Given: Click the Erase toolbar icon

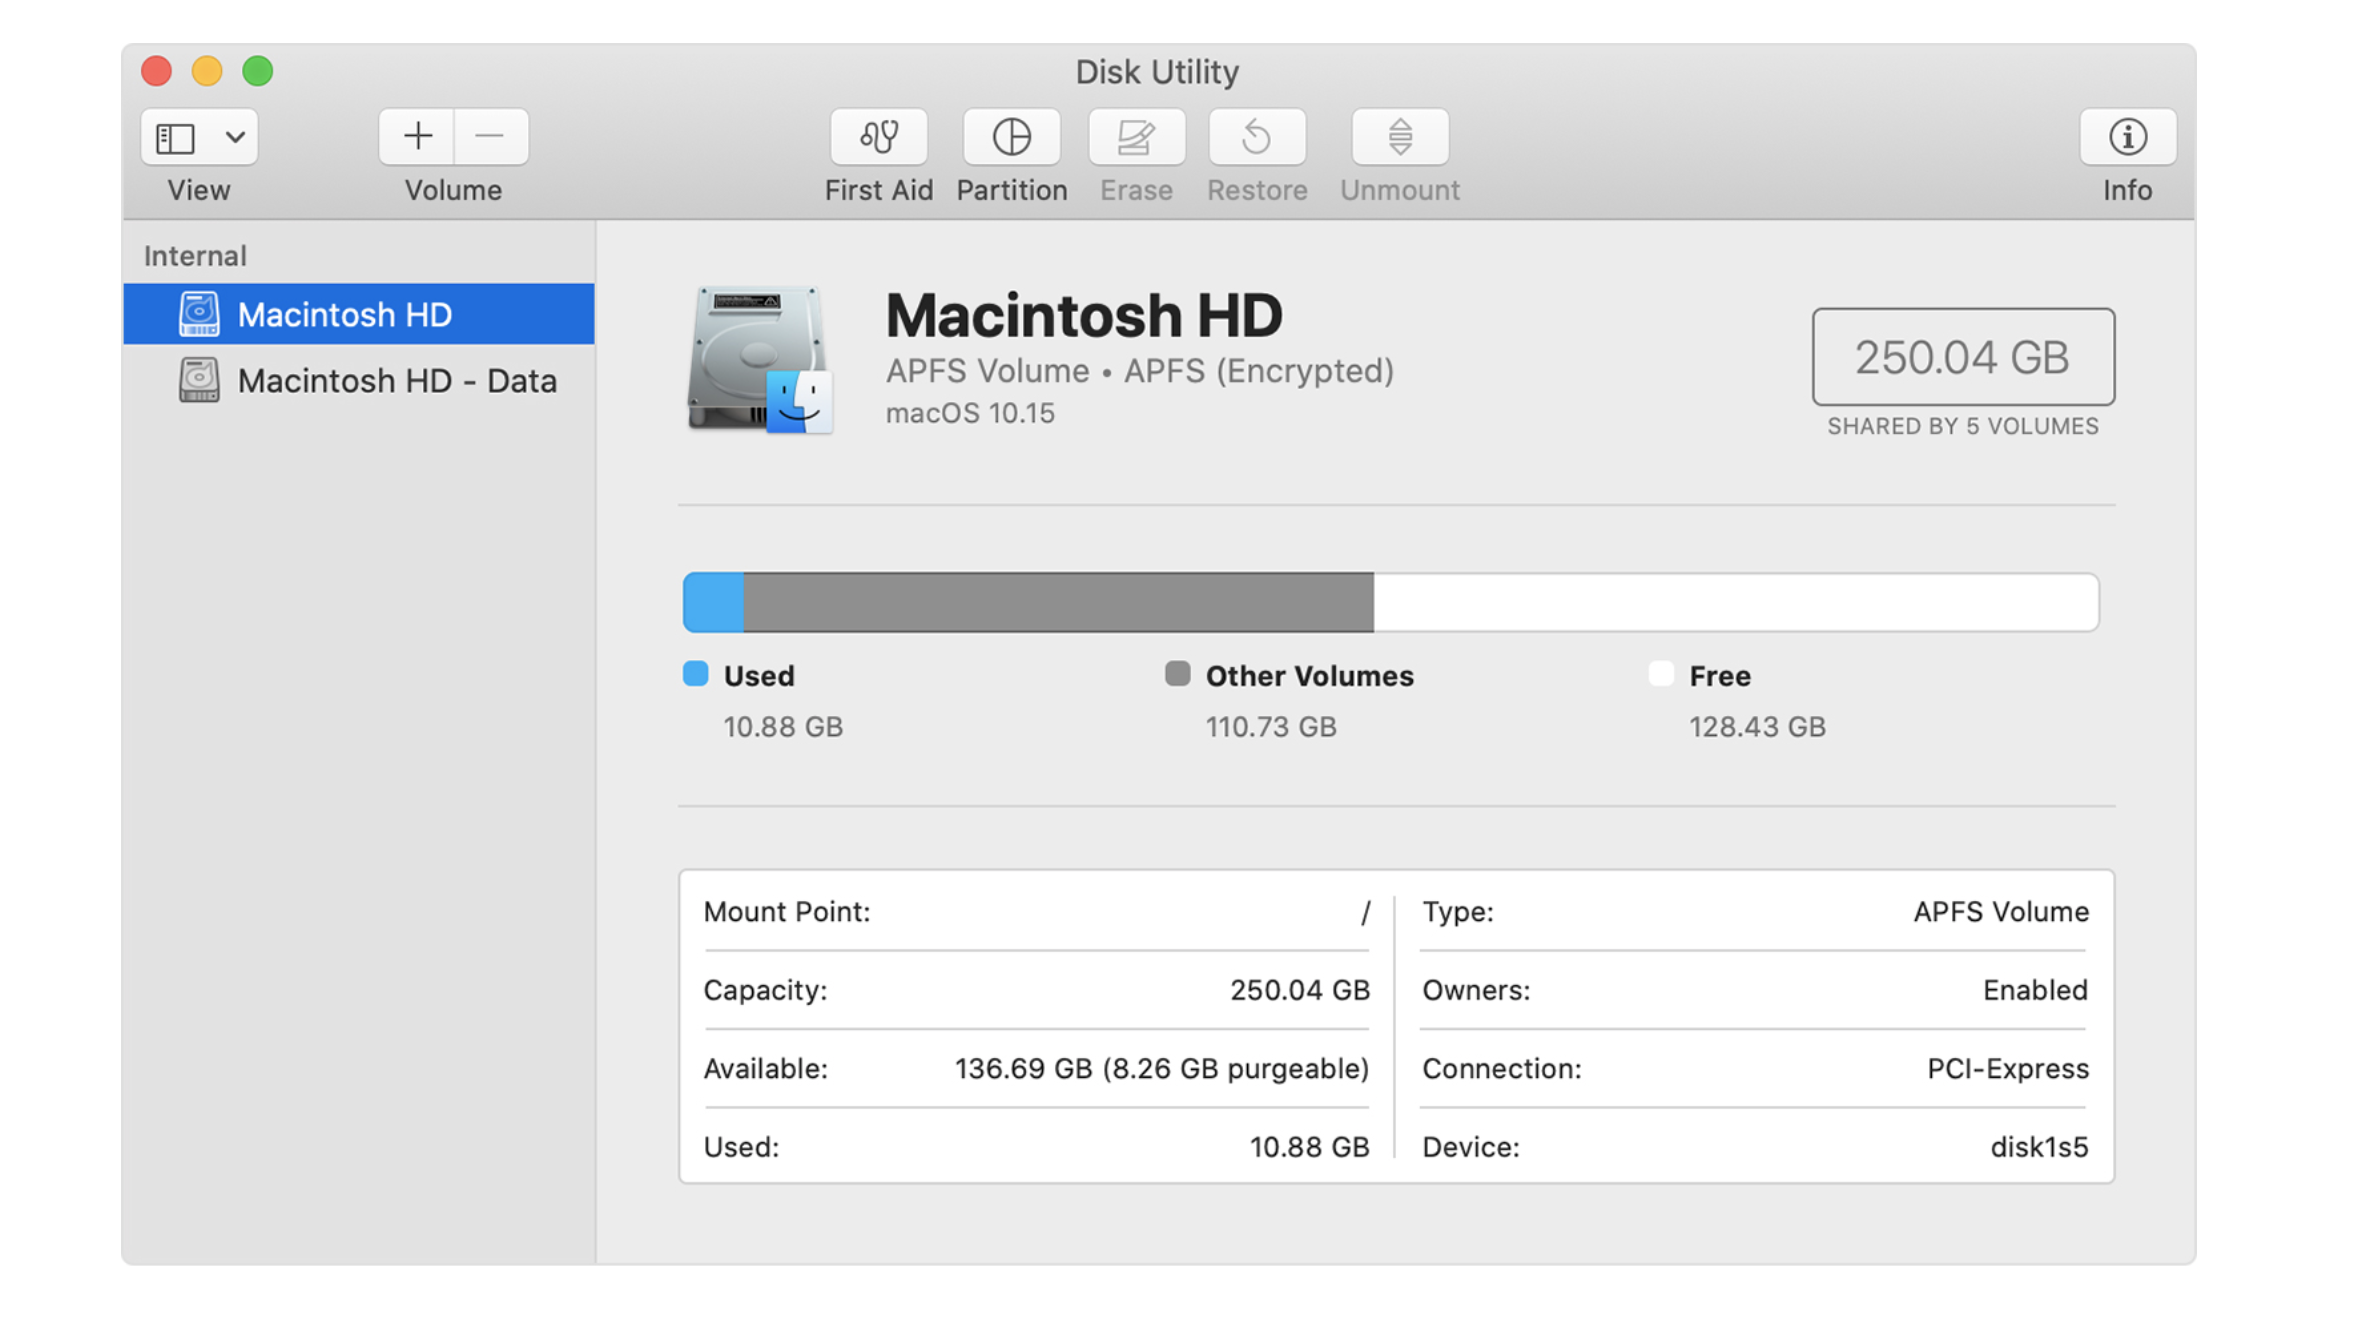Looking at the screenshot, I should (x=1136, y=137).
